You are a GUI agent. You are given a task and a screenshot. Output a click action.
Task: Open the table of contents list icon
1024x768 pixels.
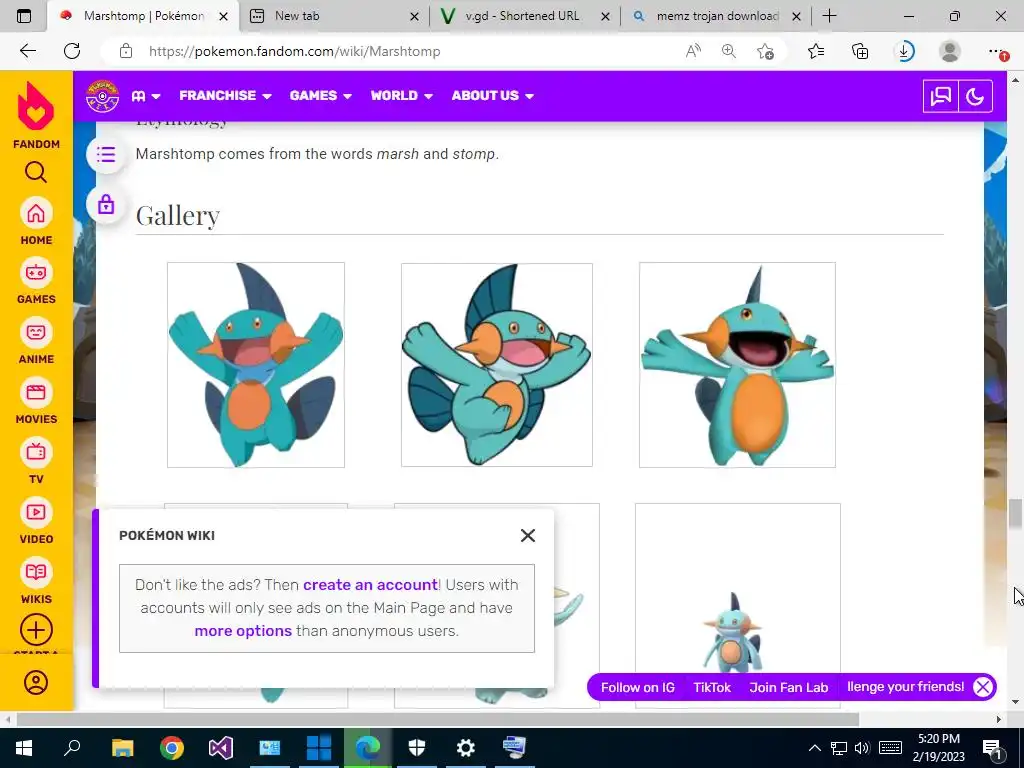(106, 155)
